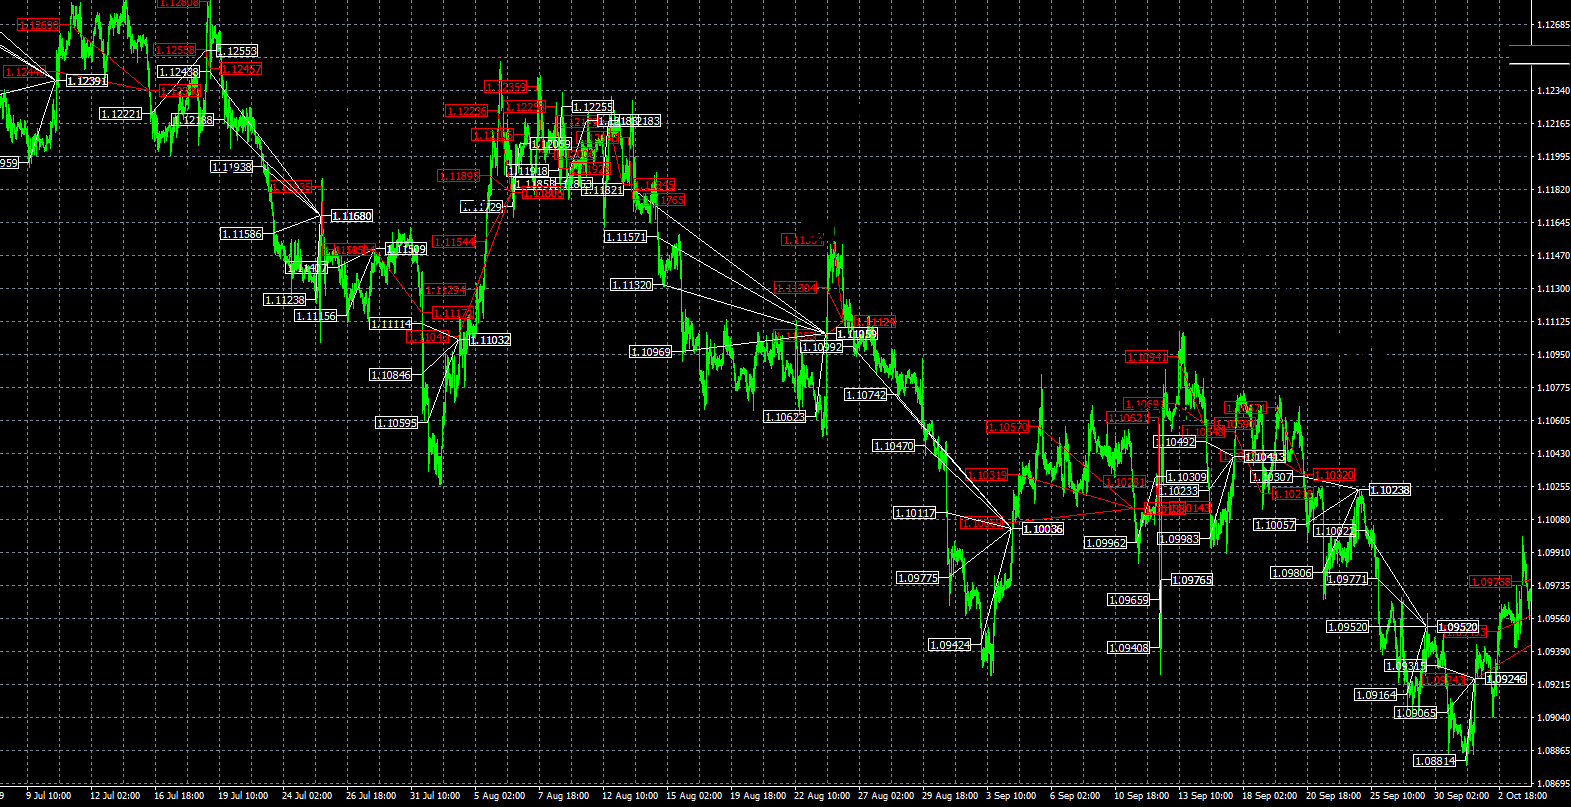1571x807 pixels.
Task: Select the 1.09424 price label
Action: [x=950, y=645]
